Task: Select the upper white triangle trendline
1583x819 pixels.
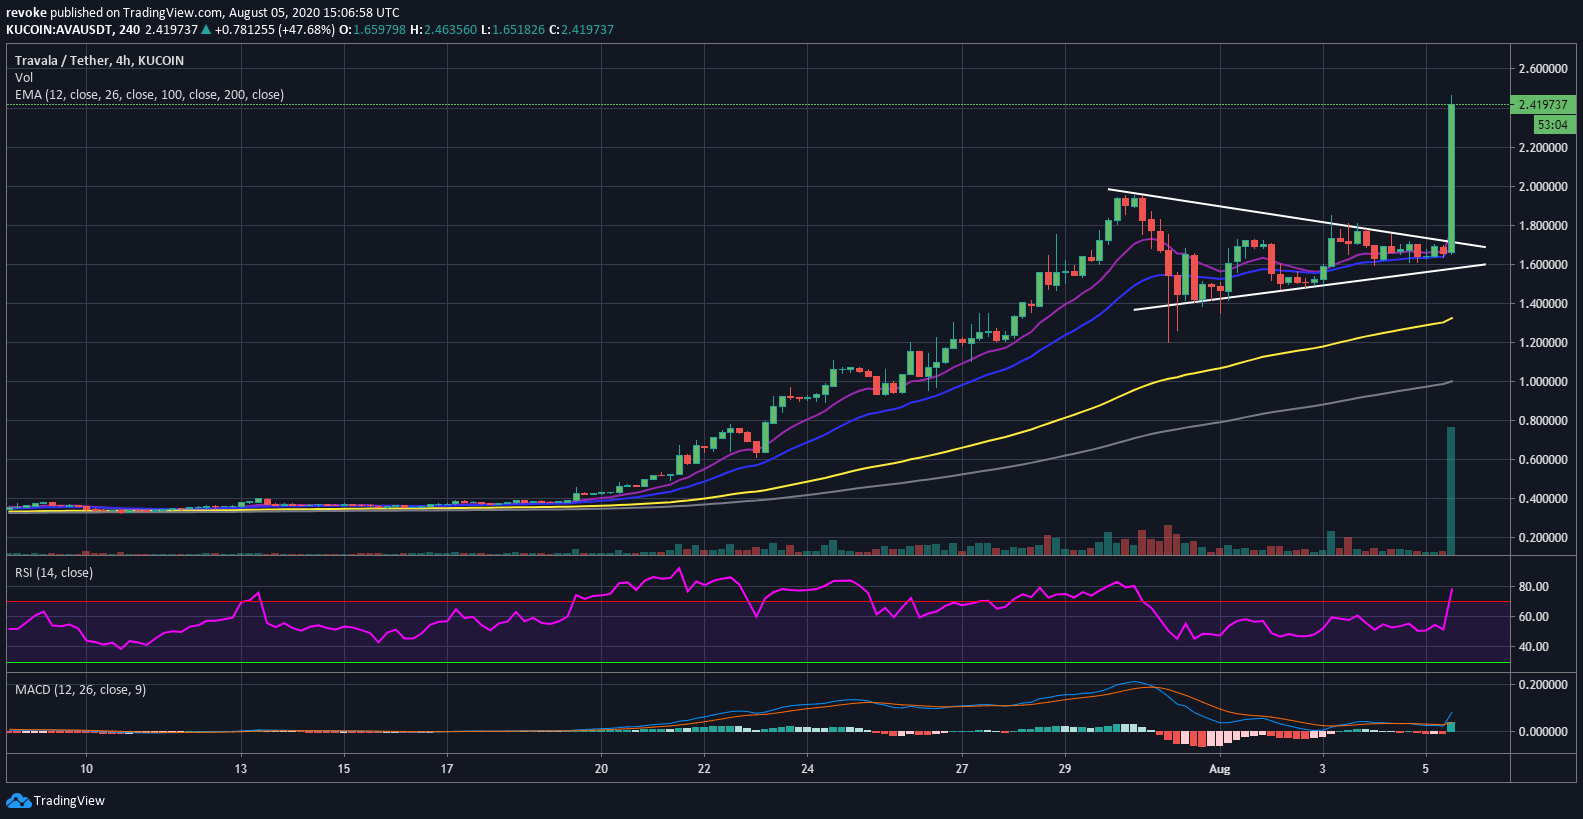Action: (1297, 218)
